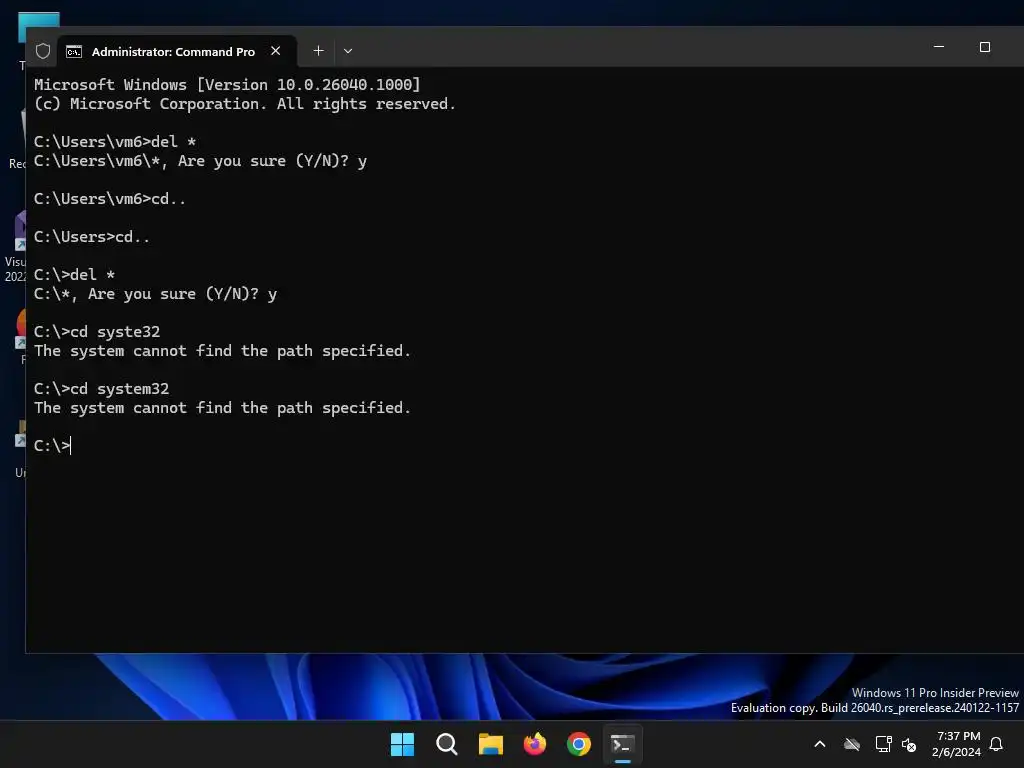This screenshot has width=1024, height=768.
Task: Select the Administrator: Command Prompt tab
Action: click(177, 51)
